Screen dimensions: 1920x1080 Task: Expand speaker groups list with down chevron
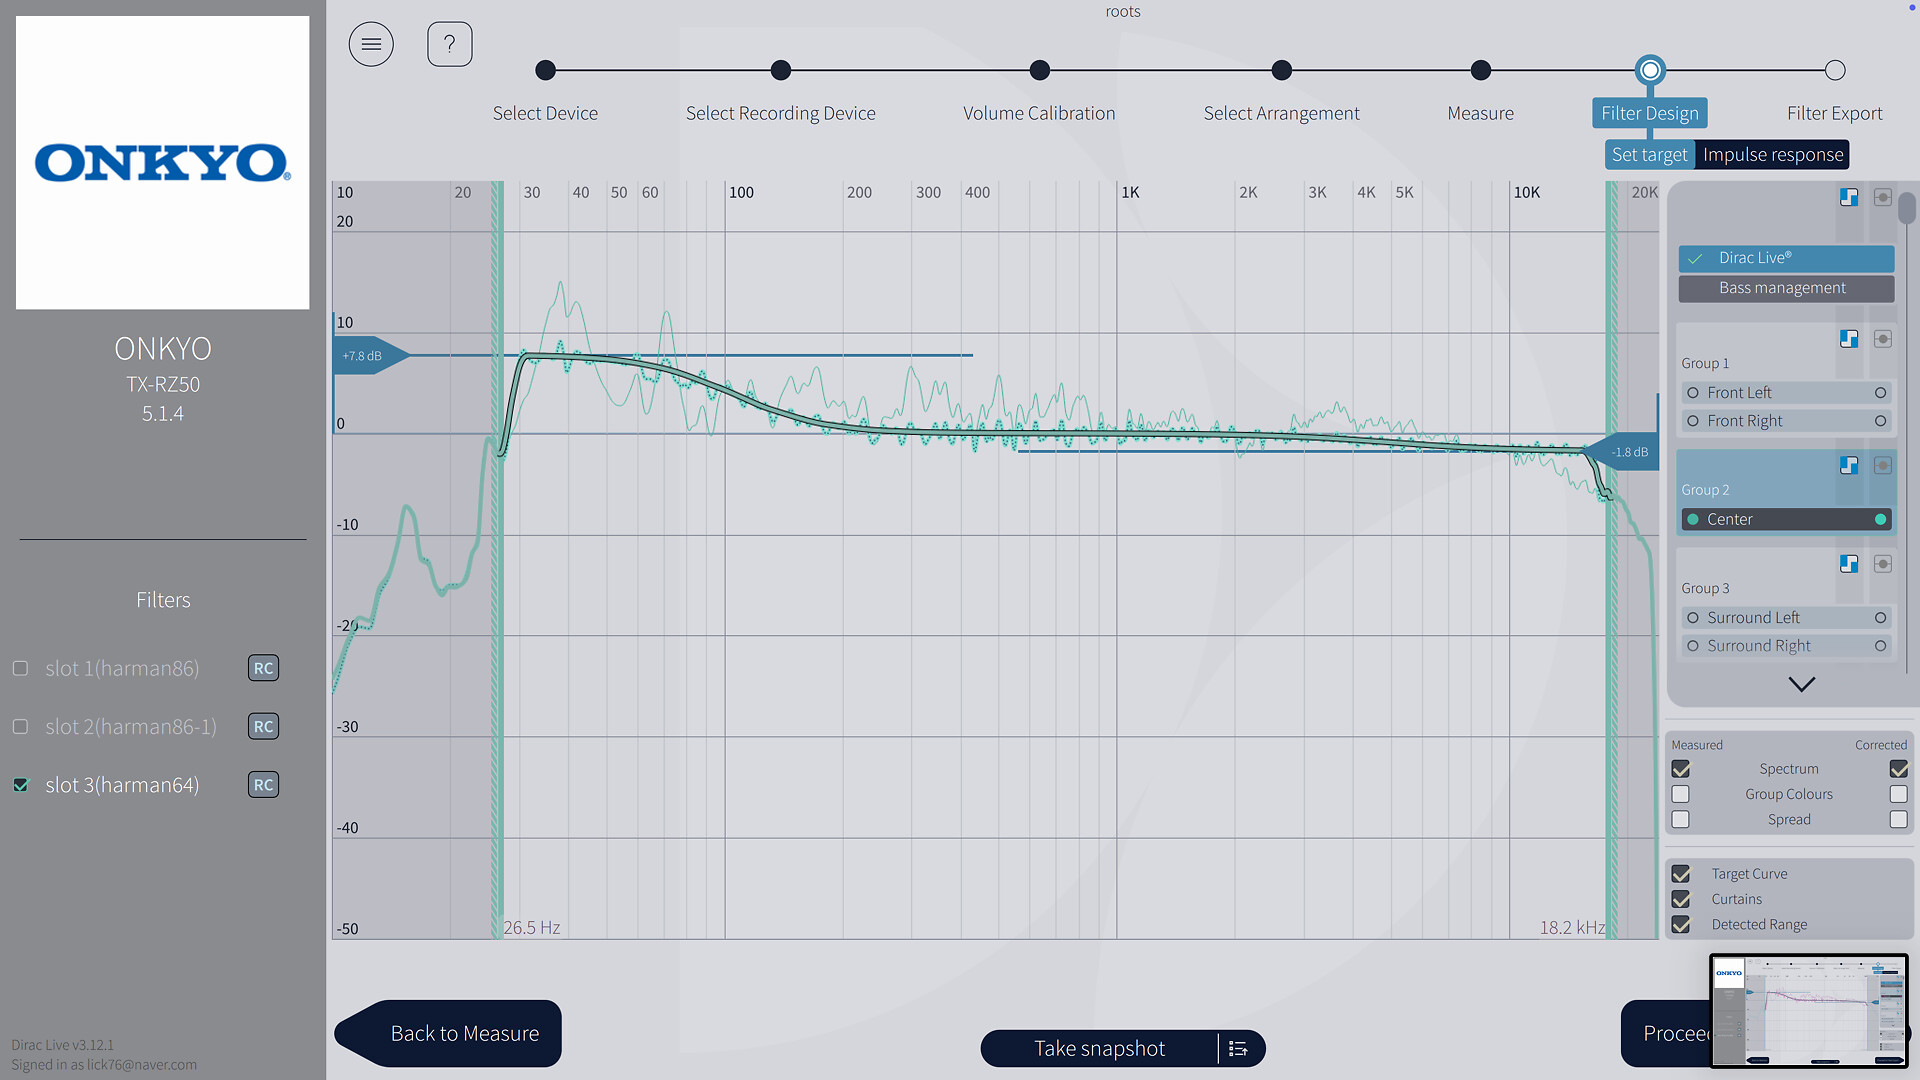click(1801, 685)
